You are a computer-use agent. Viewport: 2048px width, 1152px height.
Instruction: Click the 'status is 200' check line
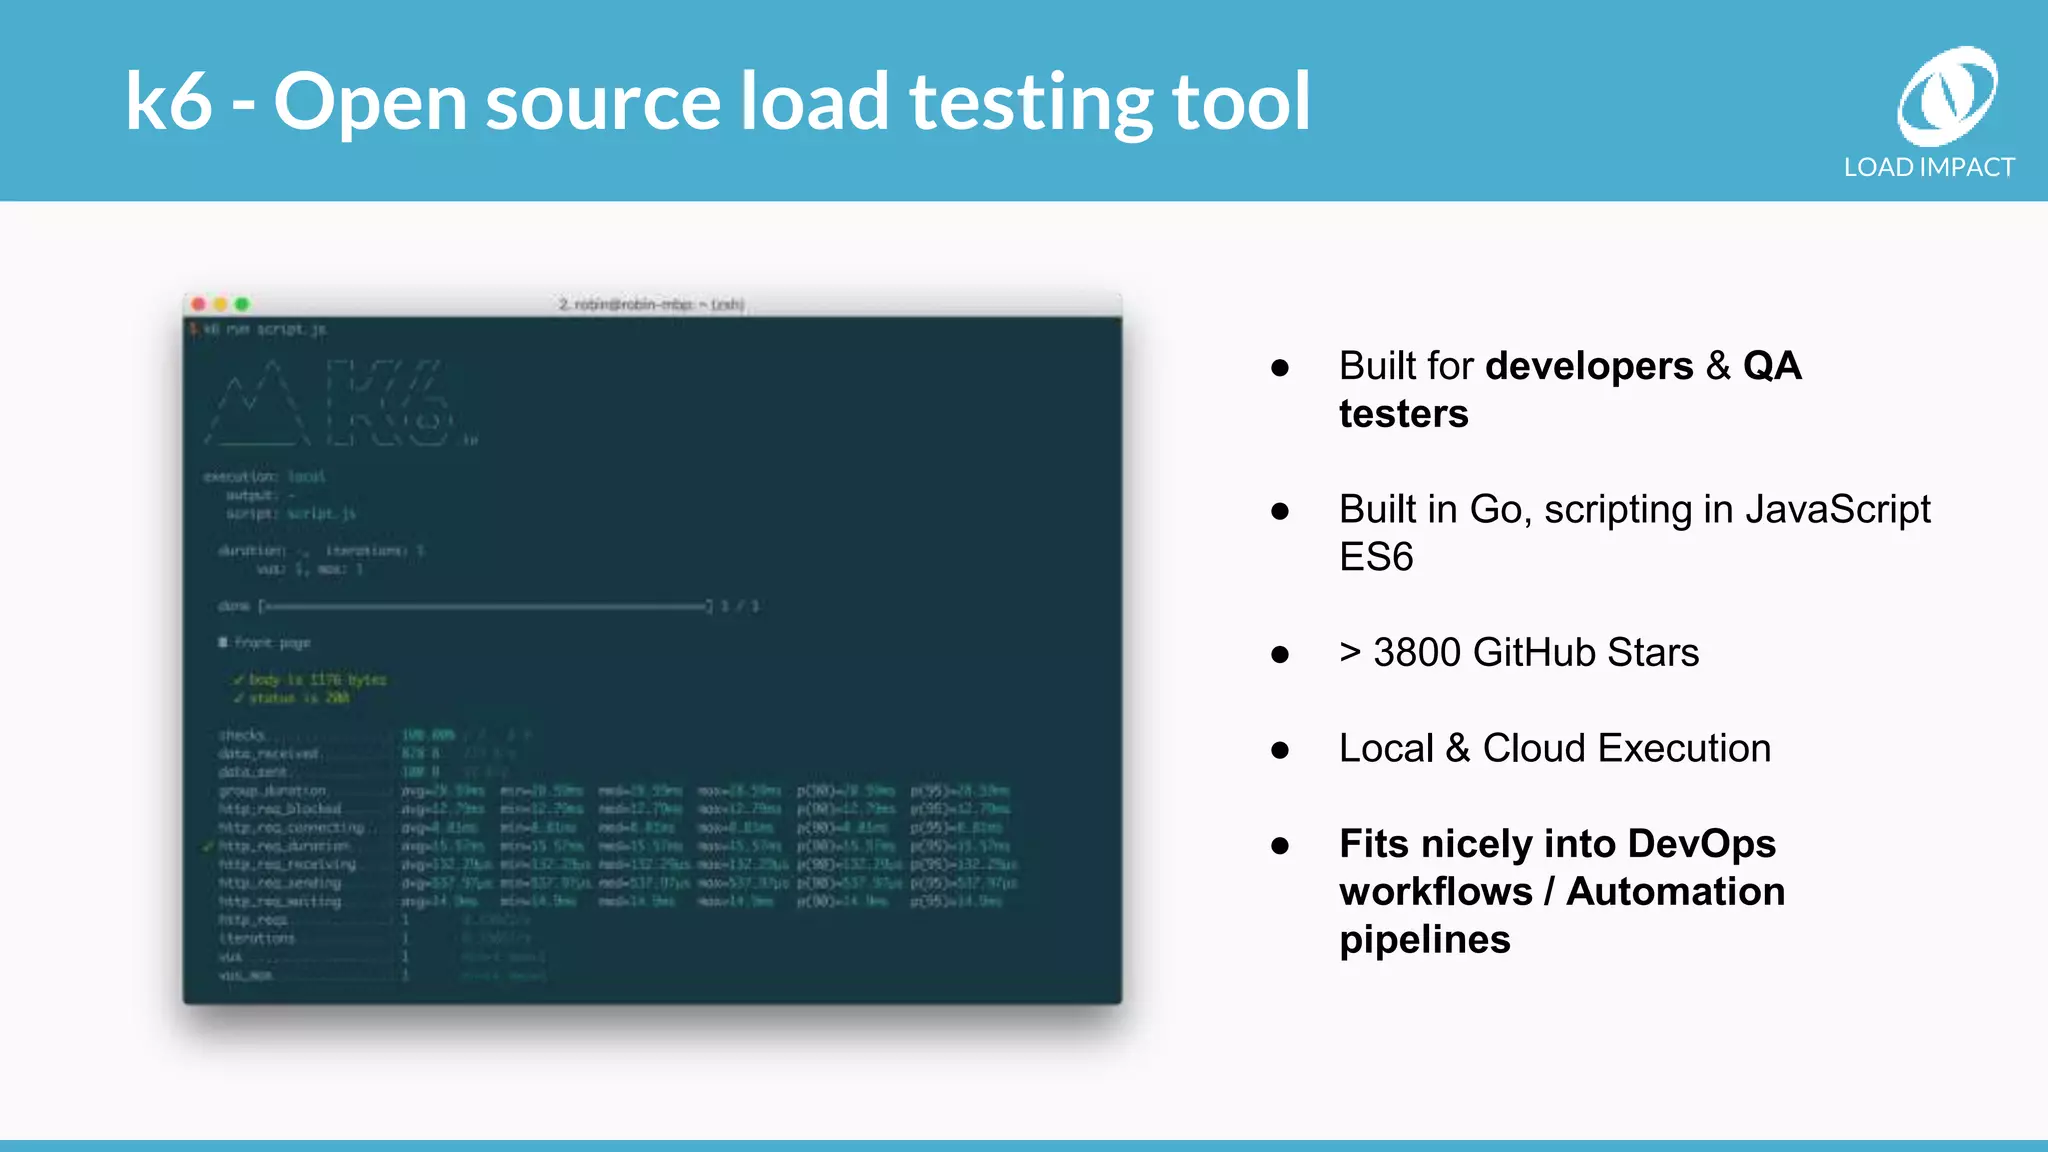292,698
